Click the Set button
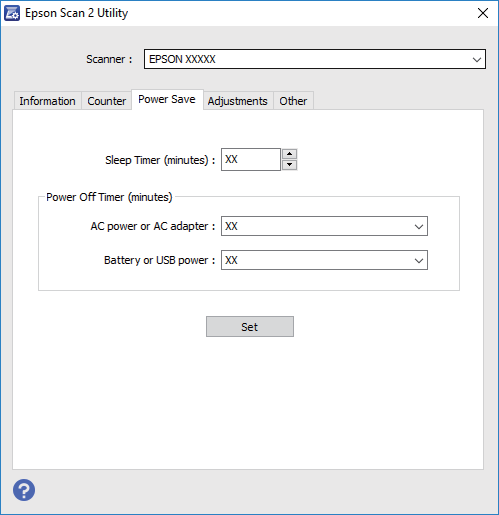Screen dimensions: 499x515 point(250,327)
